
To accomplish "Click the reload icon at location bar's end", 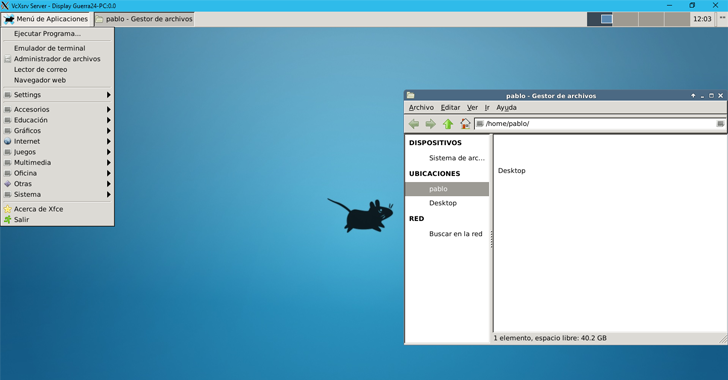I will (x=720, y=124).
